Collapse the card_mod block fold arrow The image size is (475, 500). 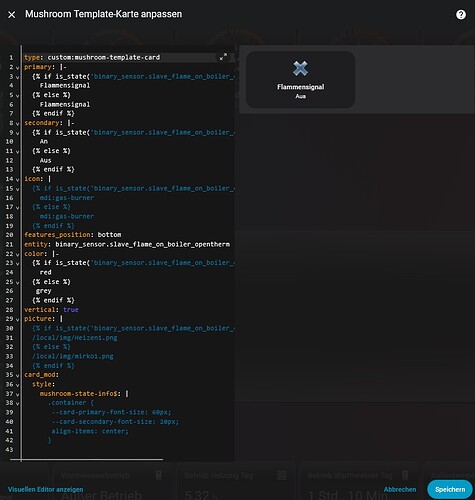pyautogui.click(x=18, y=375)
